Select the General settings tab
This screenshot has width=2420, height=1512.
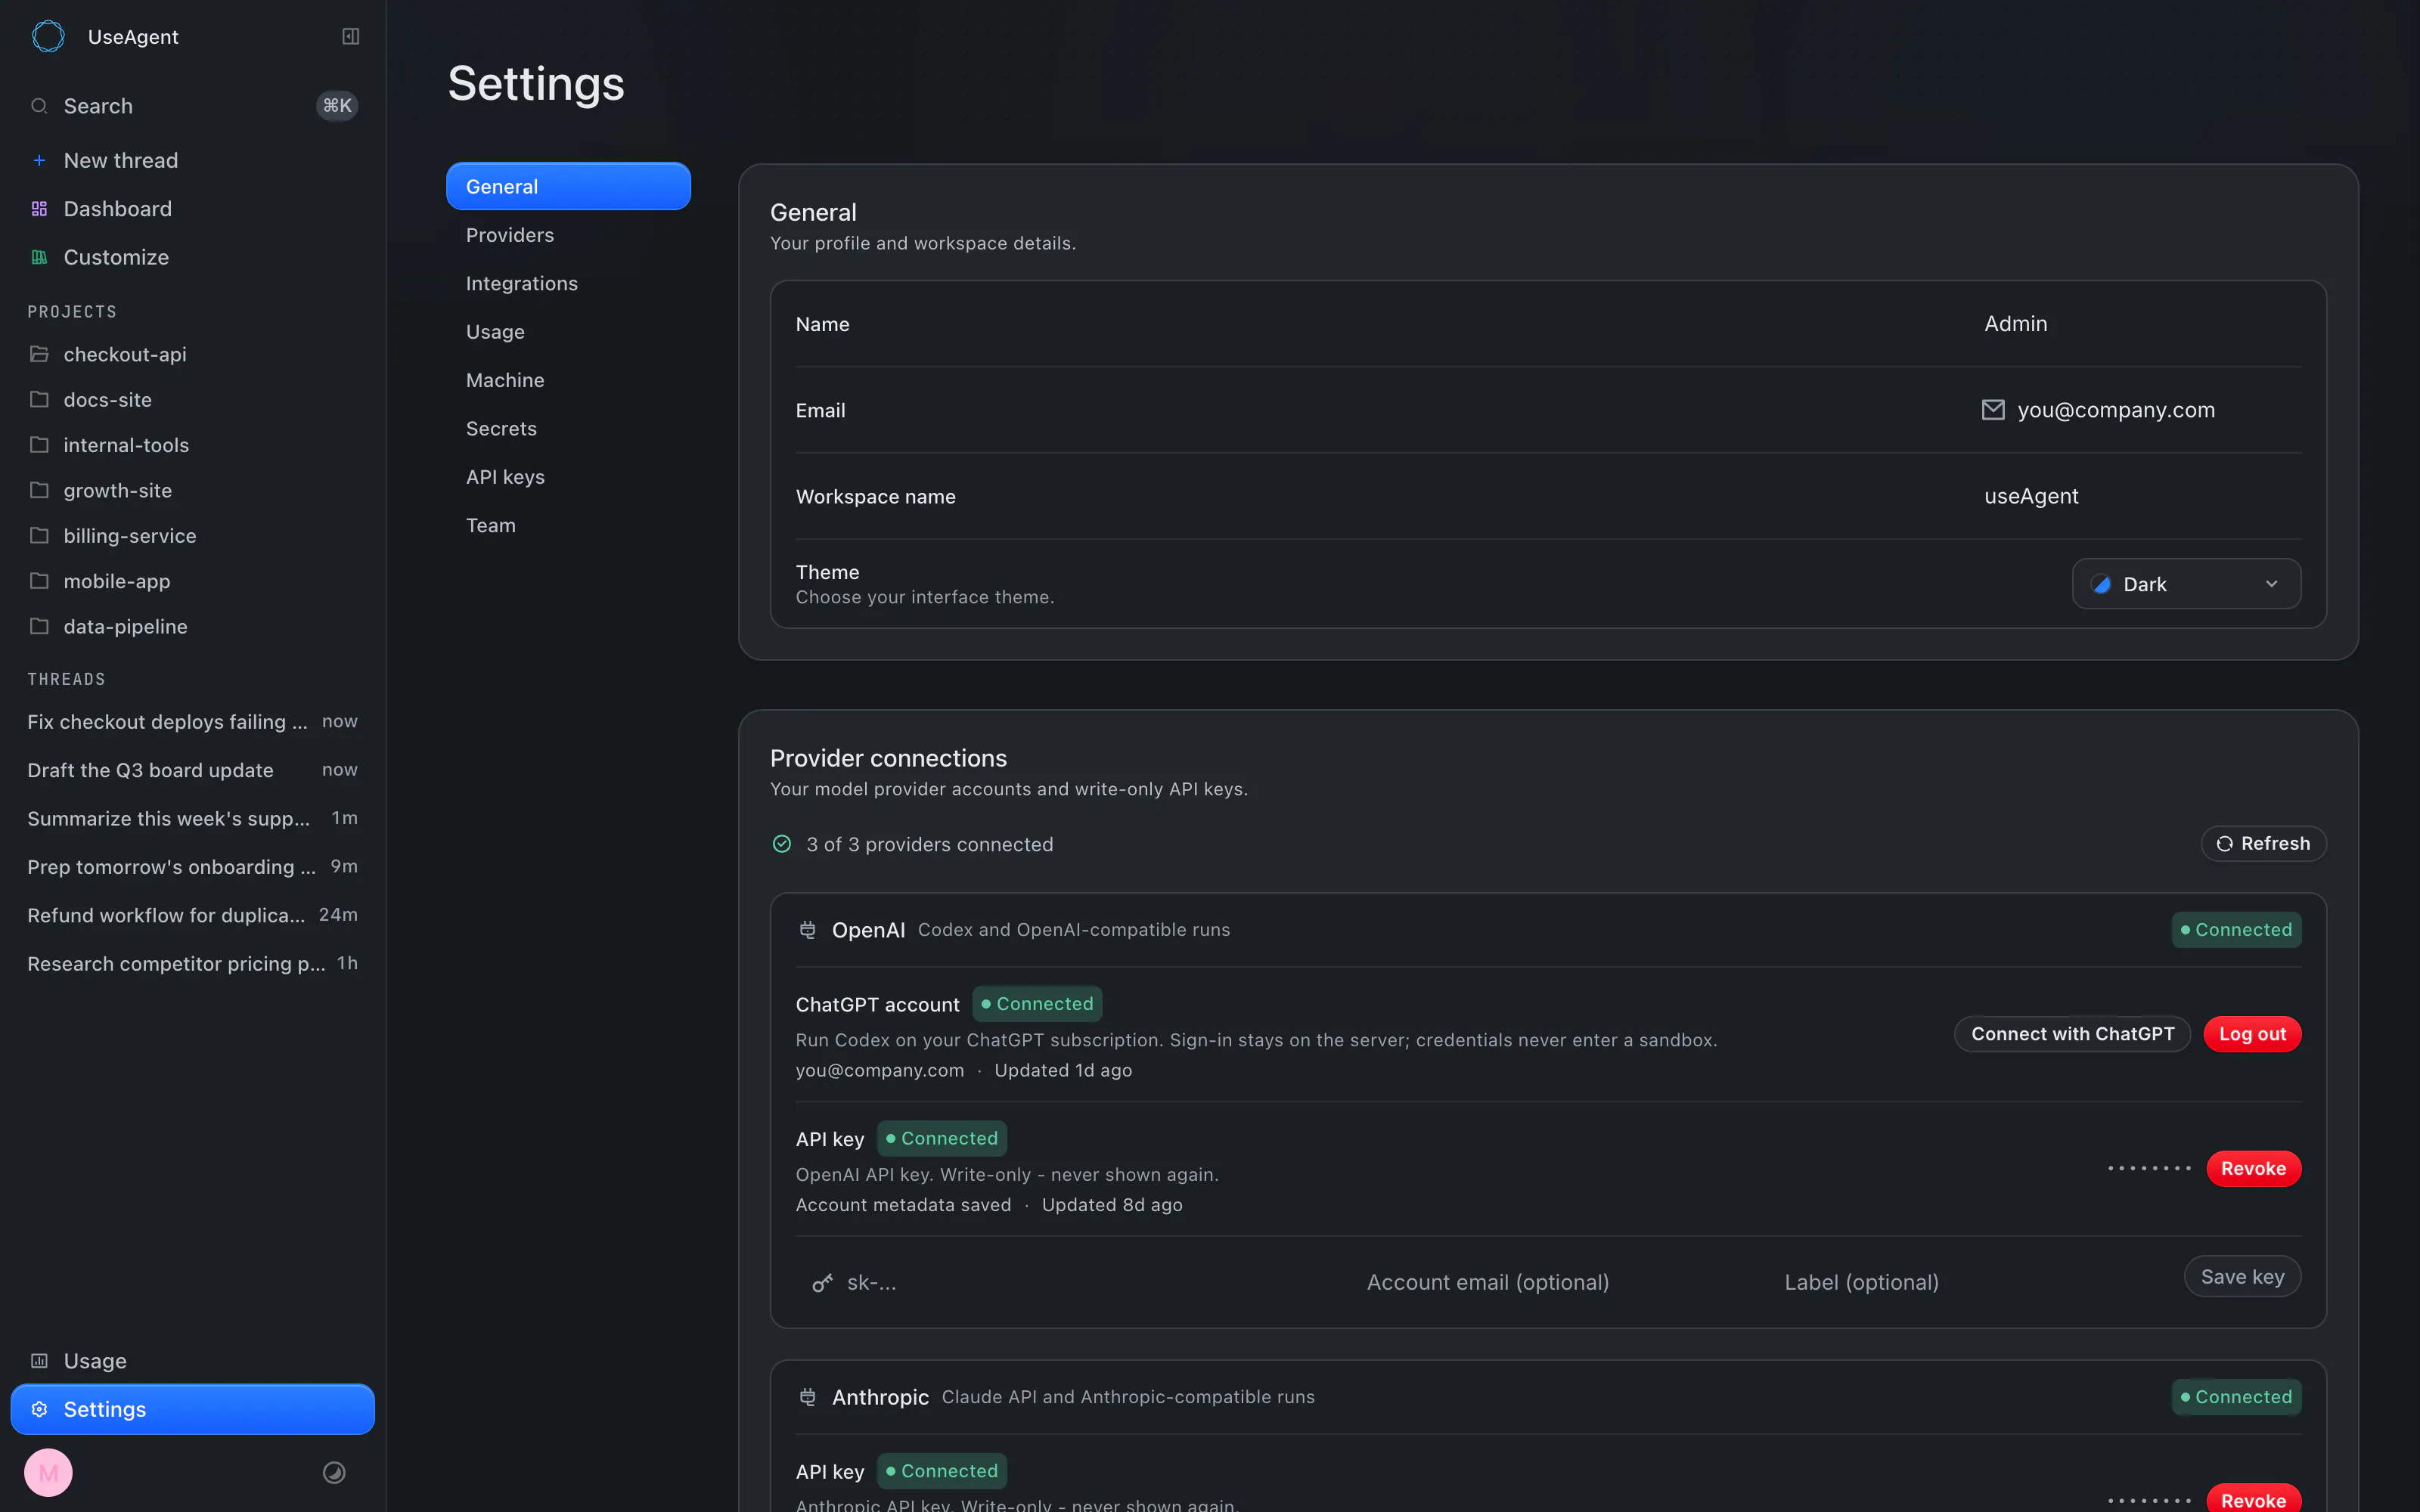pyautogui.click(x=568, y=186)
